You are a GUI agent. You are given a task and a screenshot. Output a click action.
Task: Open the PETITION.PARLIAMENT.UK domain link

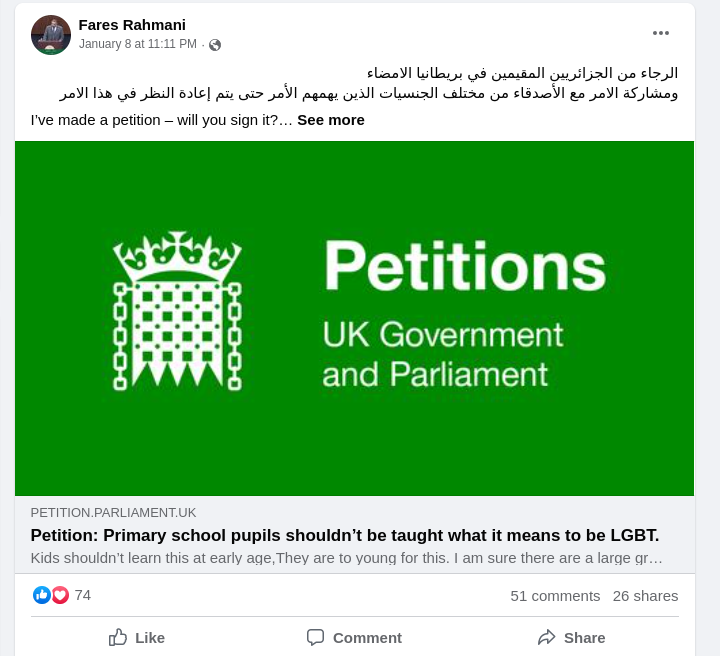click(x=113, y=512)
